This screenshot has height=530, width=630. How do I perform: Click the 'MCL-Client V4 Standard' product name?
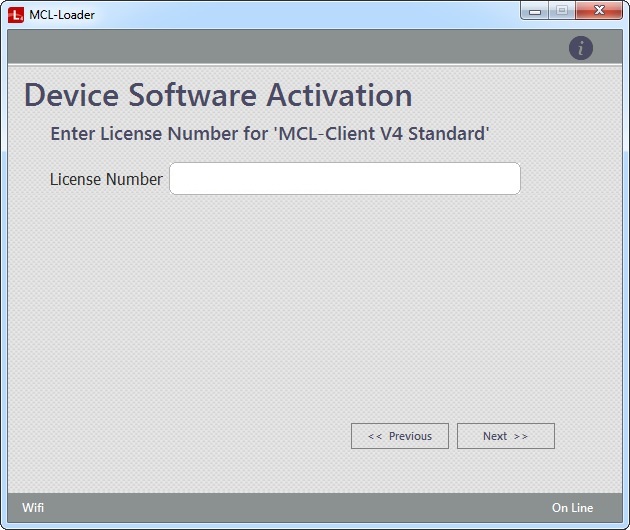(x=381, y=133)
